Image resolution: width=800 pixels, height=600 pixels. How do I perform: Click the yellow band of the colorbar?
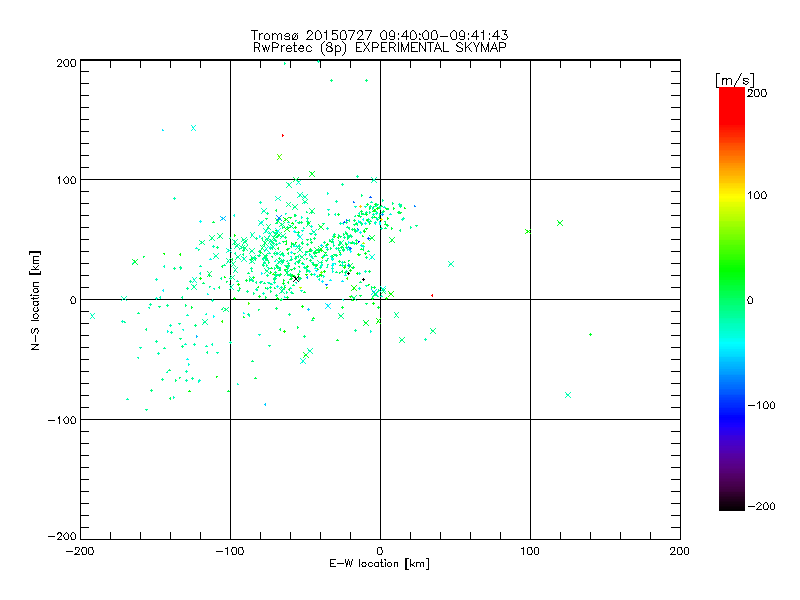pos(732,195)
